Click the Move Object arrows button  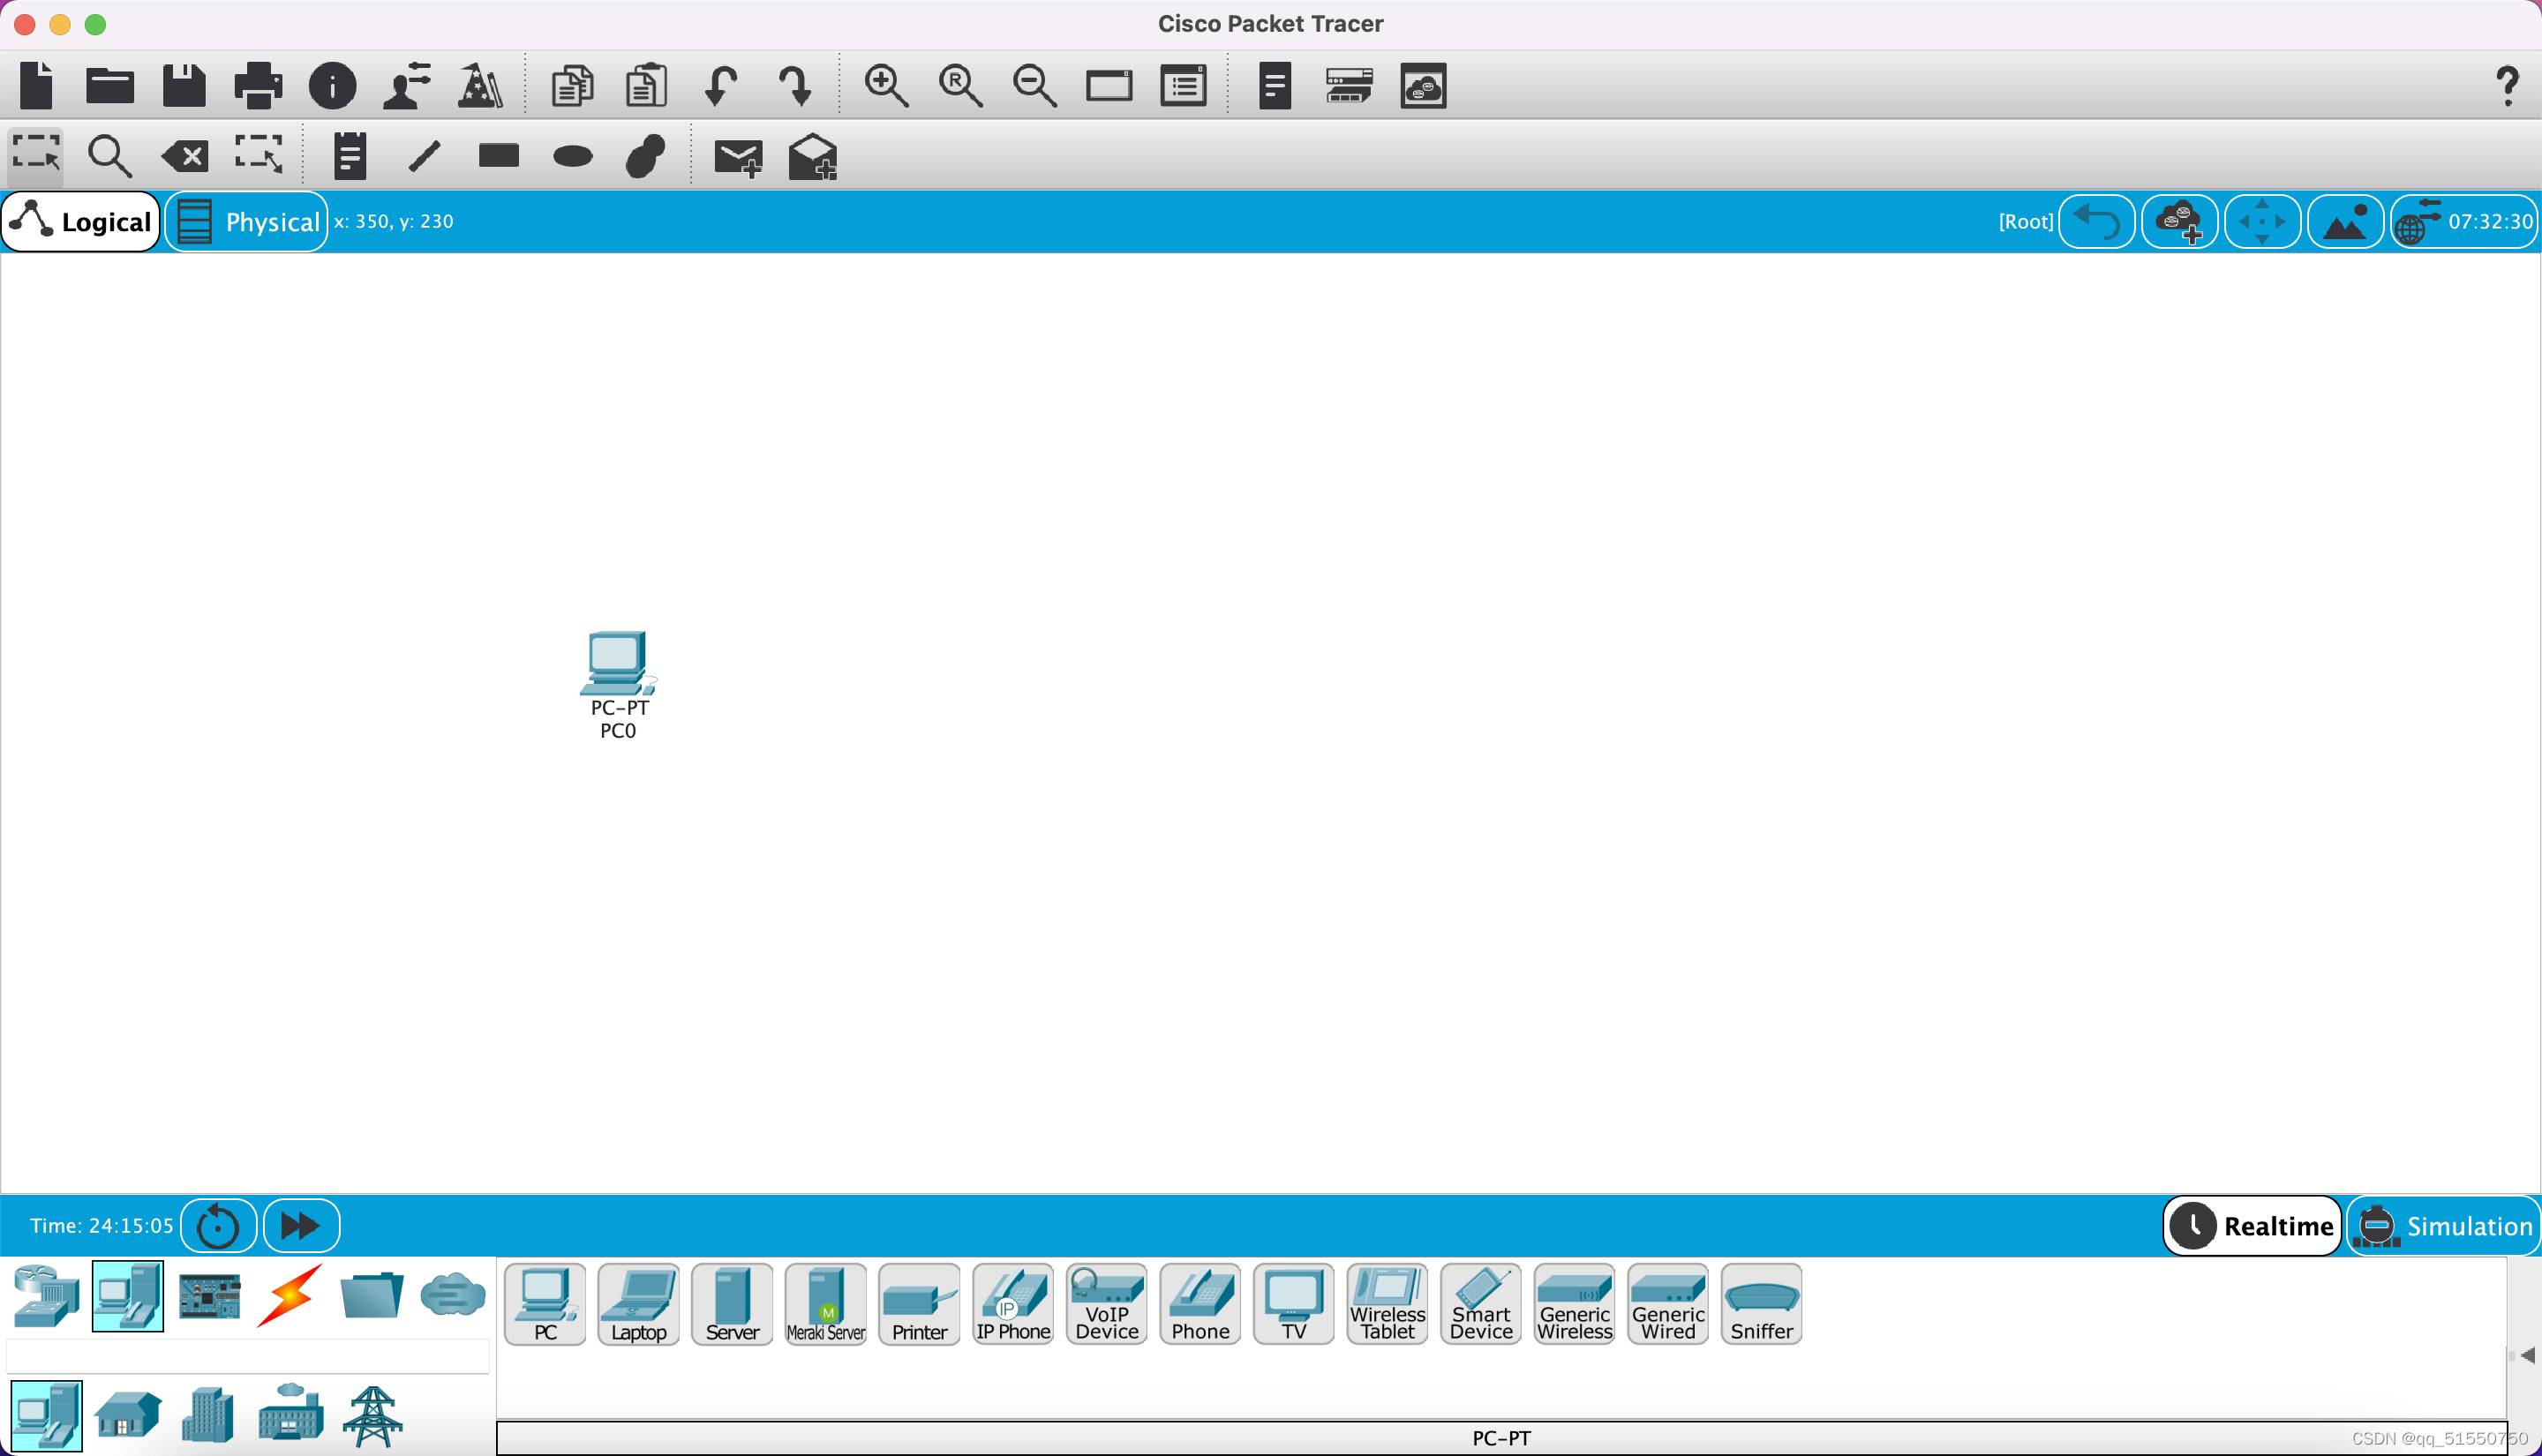point(2262,221)
